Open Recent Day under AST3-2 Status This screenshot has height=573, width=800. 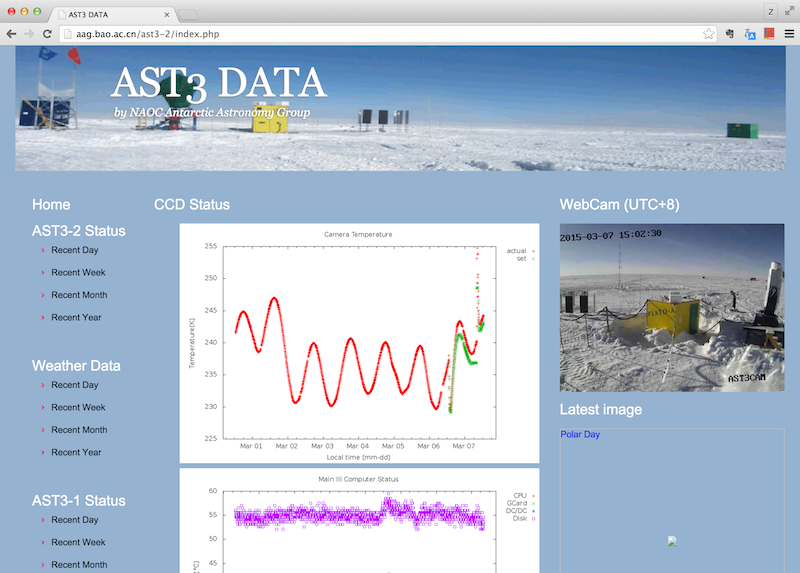tap(75, 250)
